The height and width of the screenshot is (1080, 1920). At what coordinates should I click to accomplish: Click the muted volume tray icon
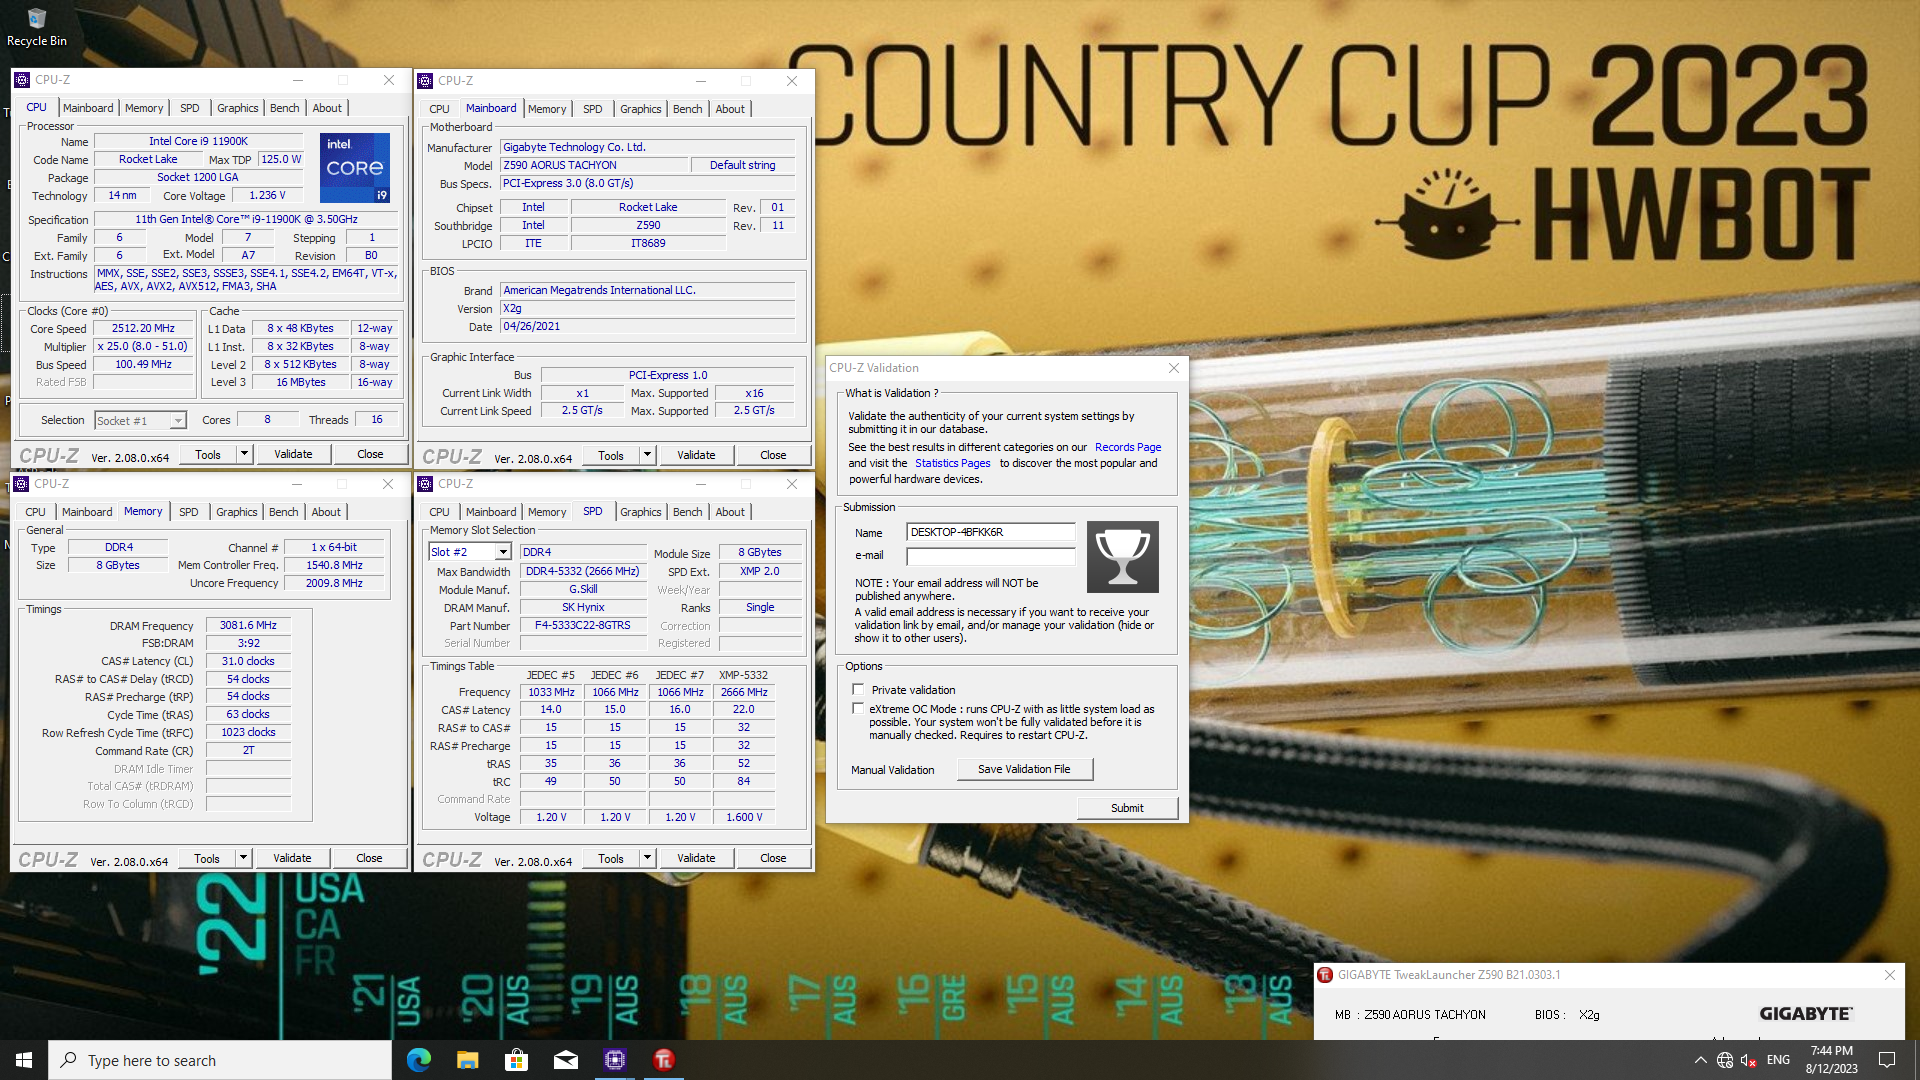pos(1749,1060)
